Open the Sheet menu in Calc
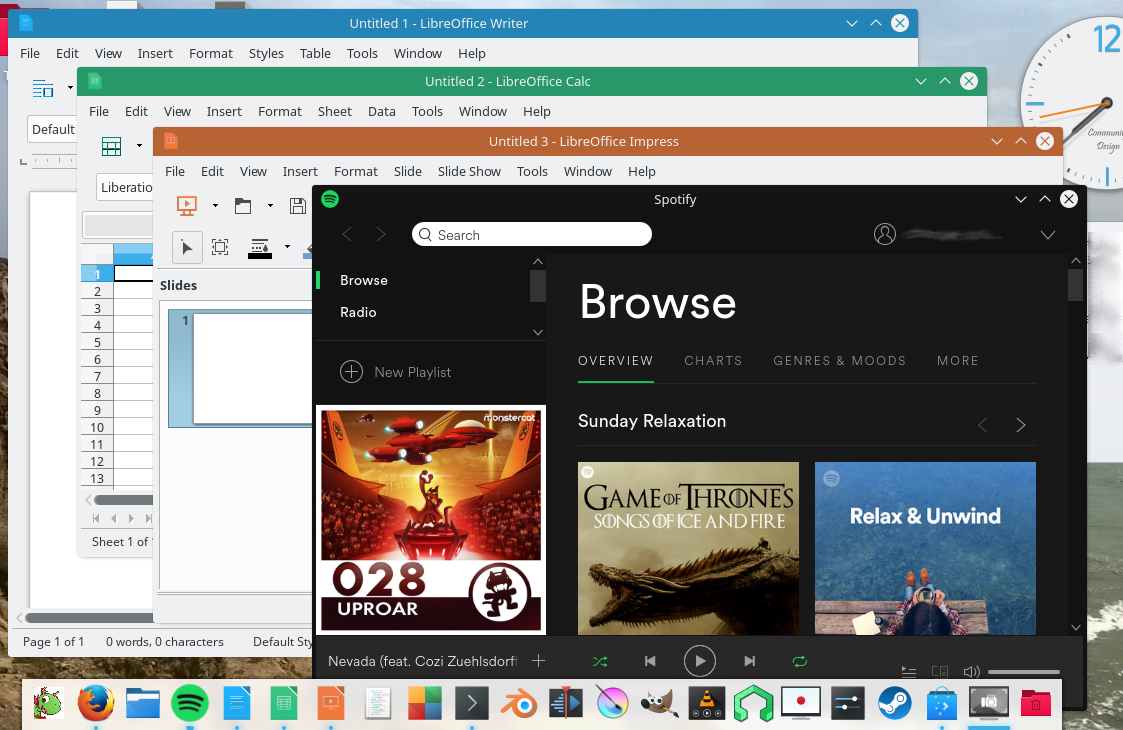 point(334,111)
